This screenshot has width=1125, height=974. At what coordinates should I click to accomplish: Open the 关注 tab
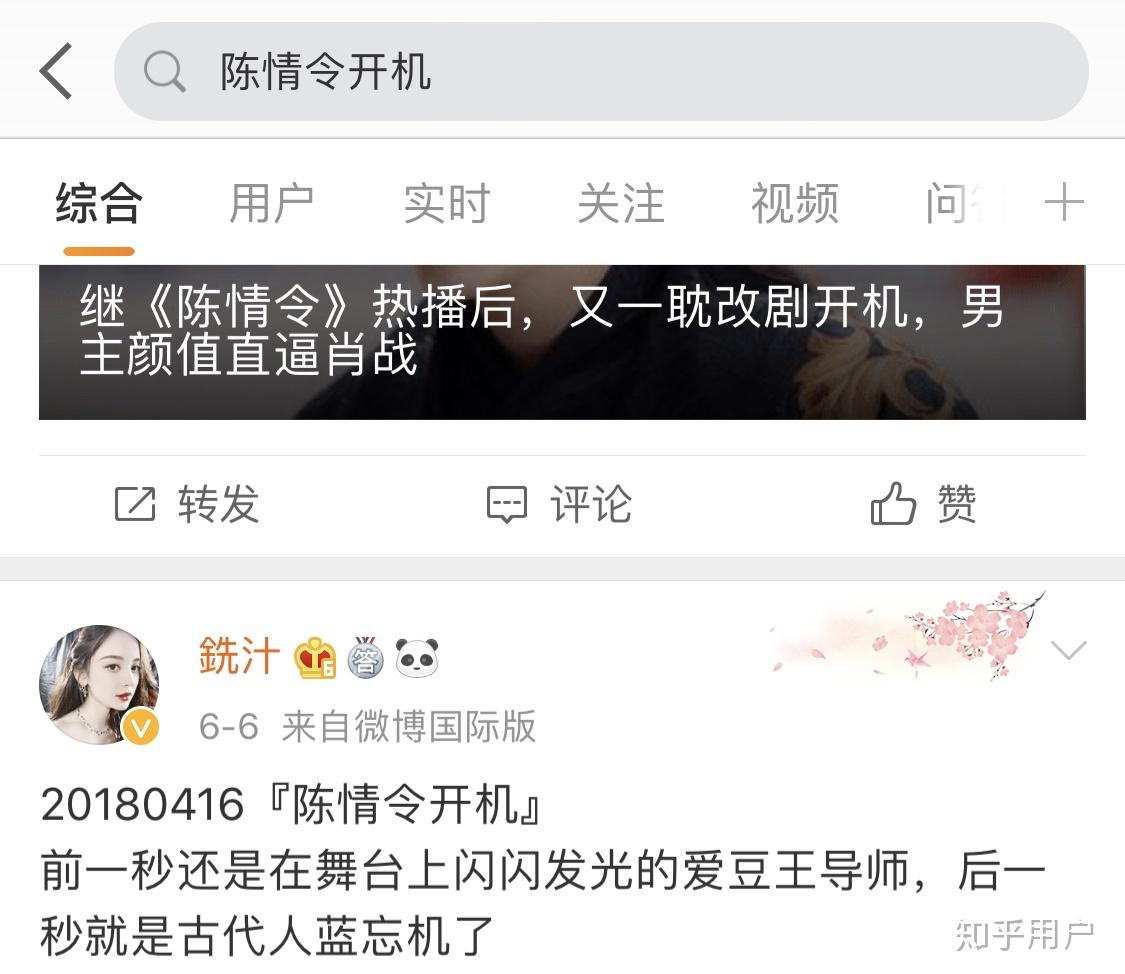(621, 203)
